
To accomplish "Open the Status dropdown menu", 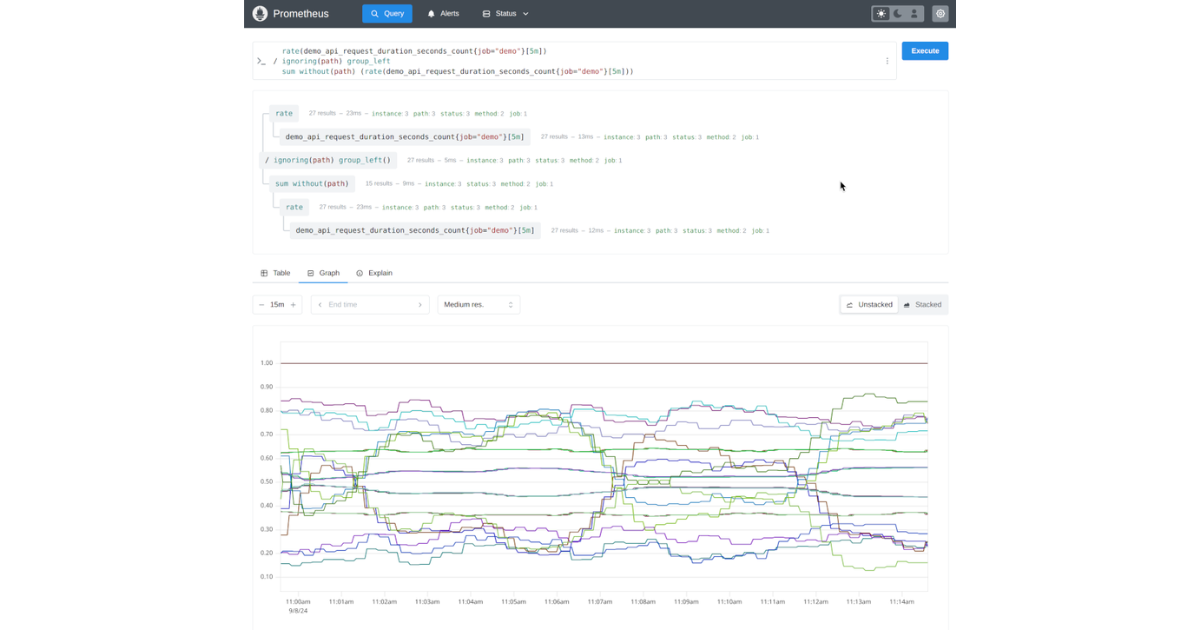I will tap(505, 13).
